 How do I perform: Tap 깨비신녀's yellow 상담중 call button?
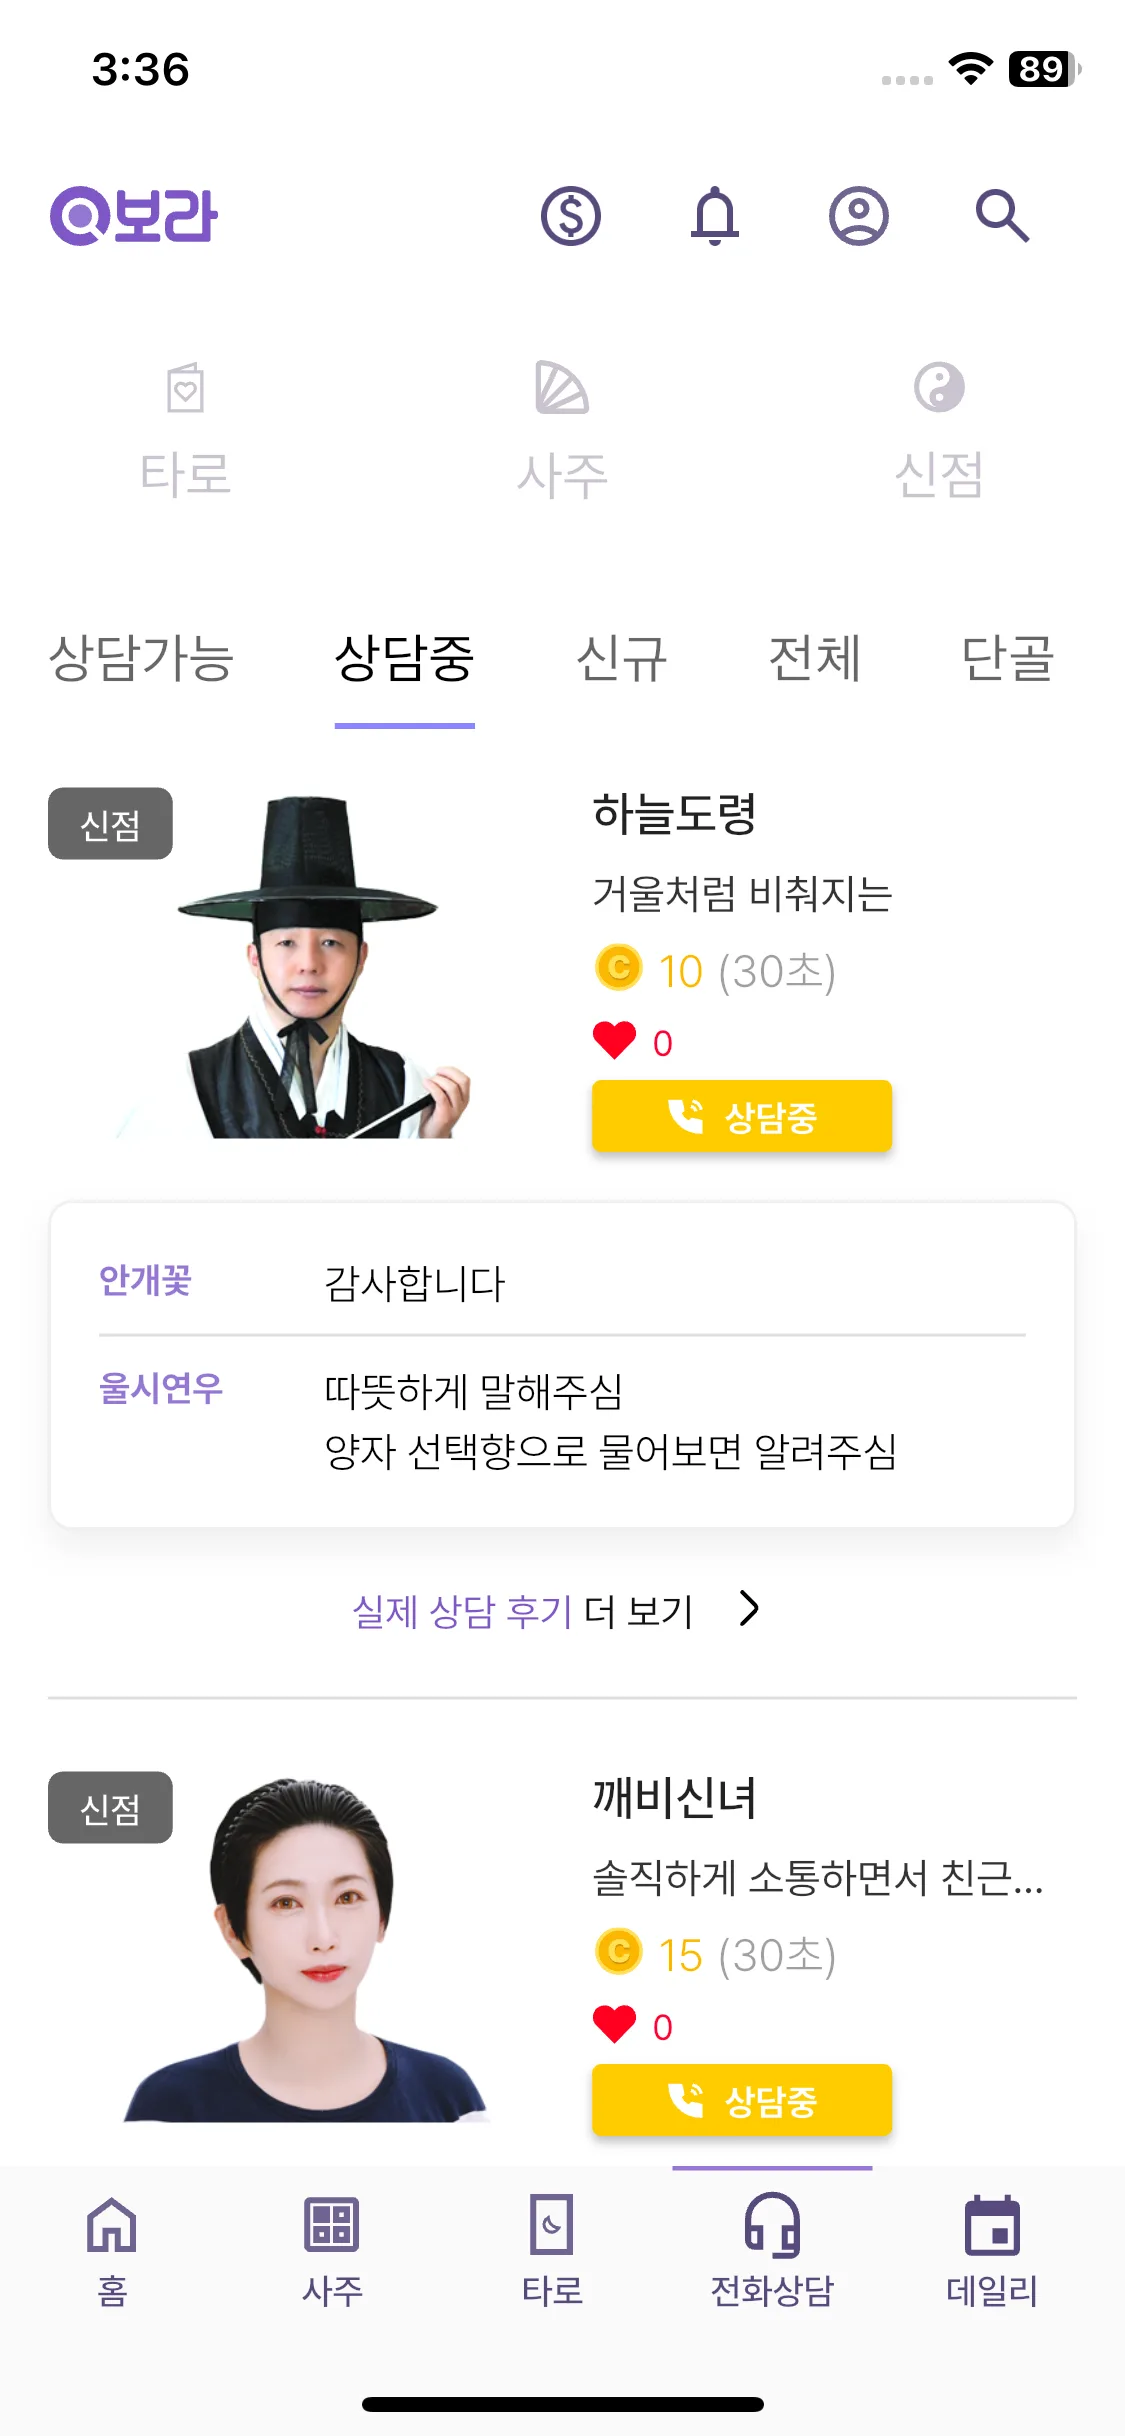tap(742, 2100)
